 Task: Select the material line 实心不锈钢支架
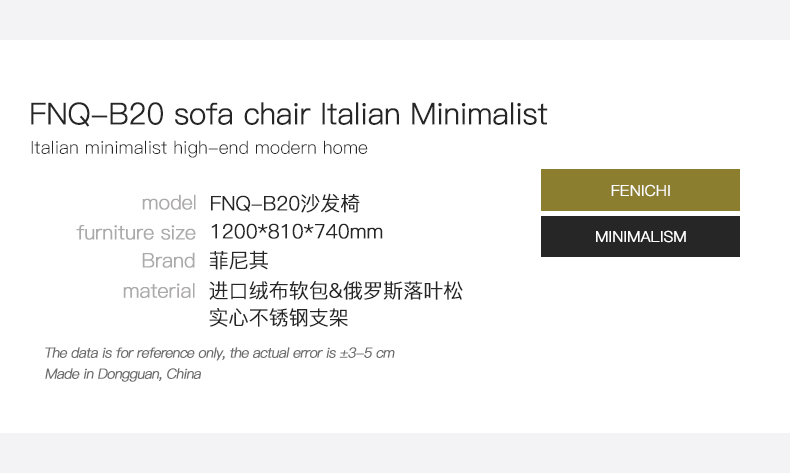pyautogui.click(x=279, y=319)
